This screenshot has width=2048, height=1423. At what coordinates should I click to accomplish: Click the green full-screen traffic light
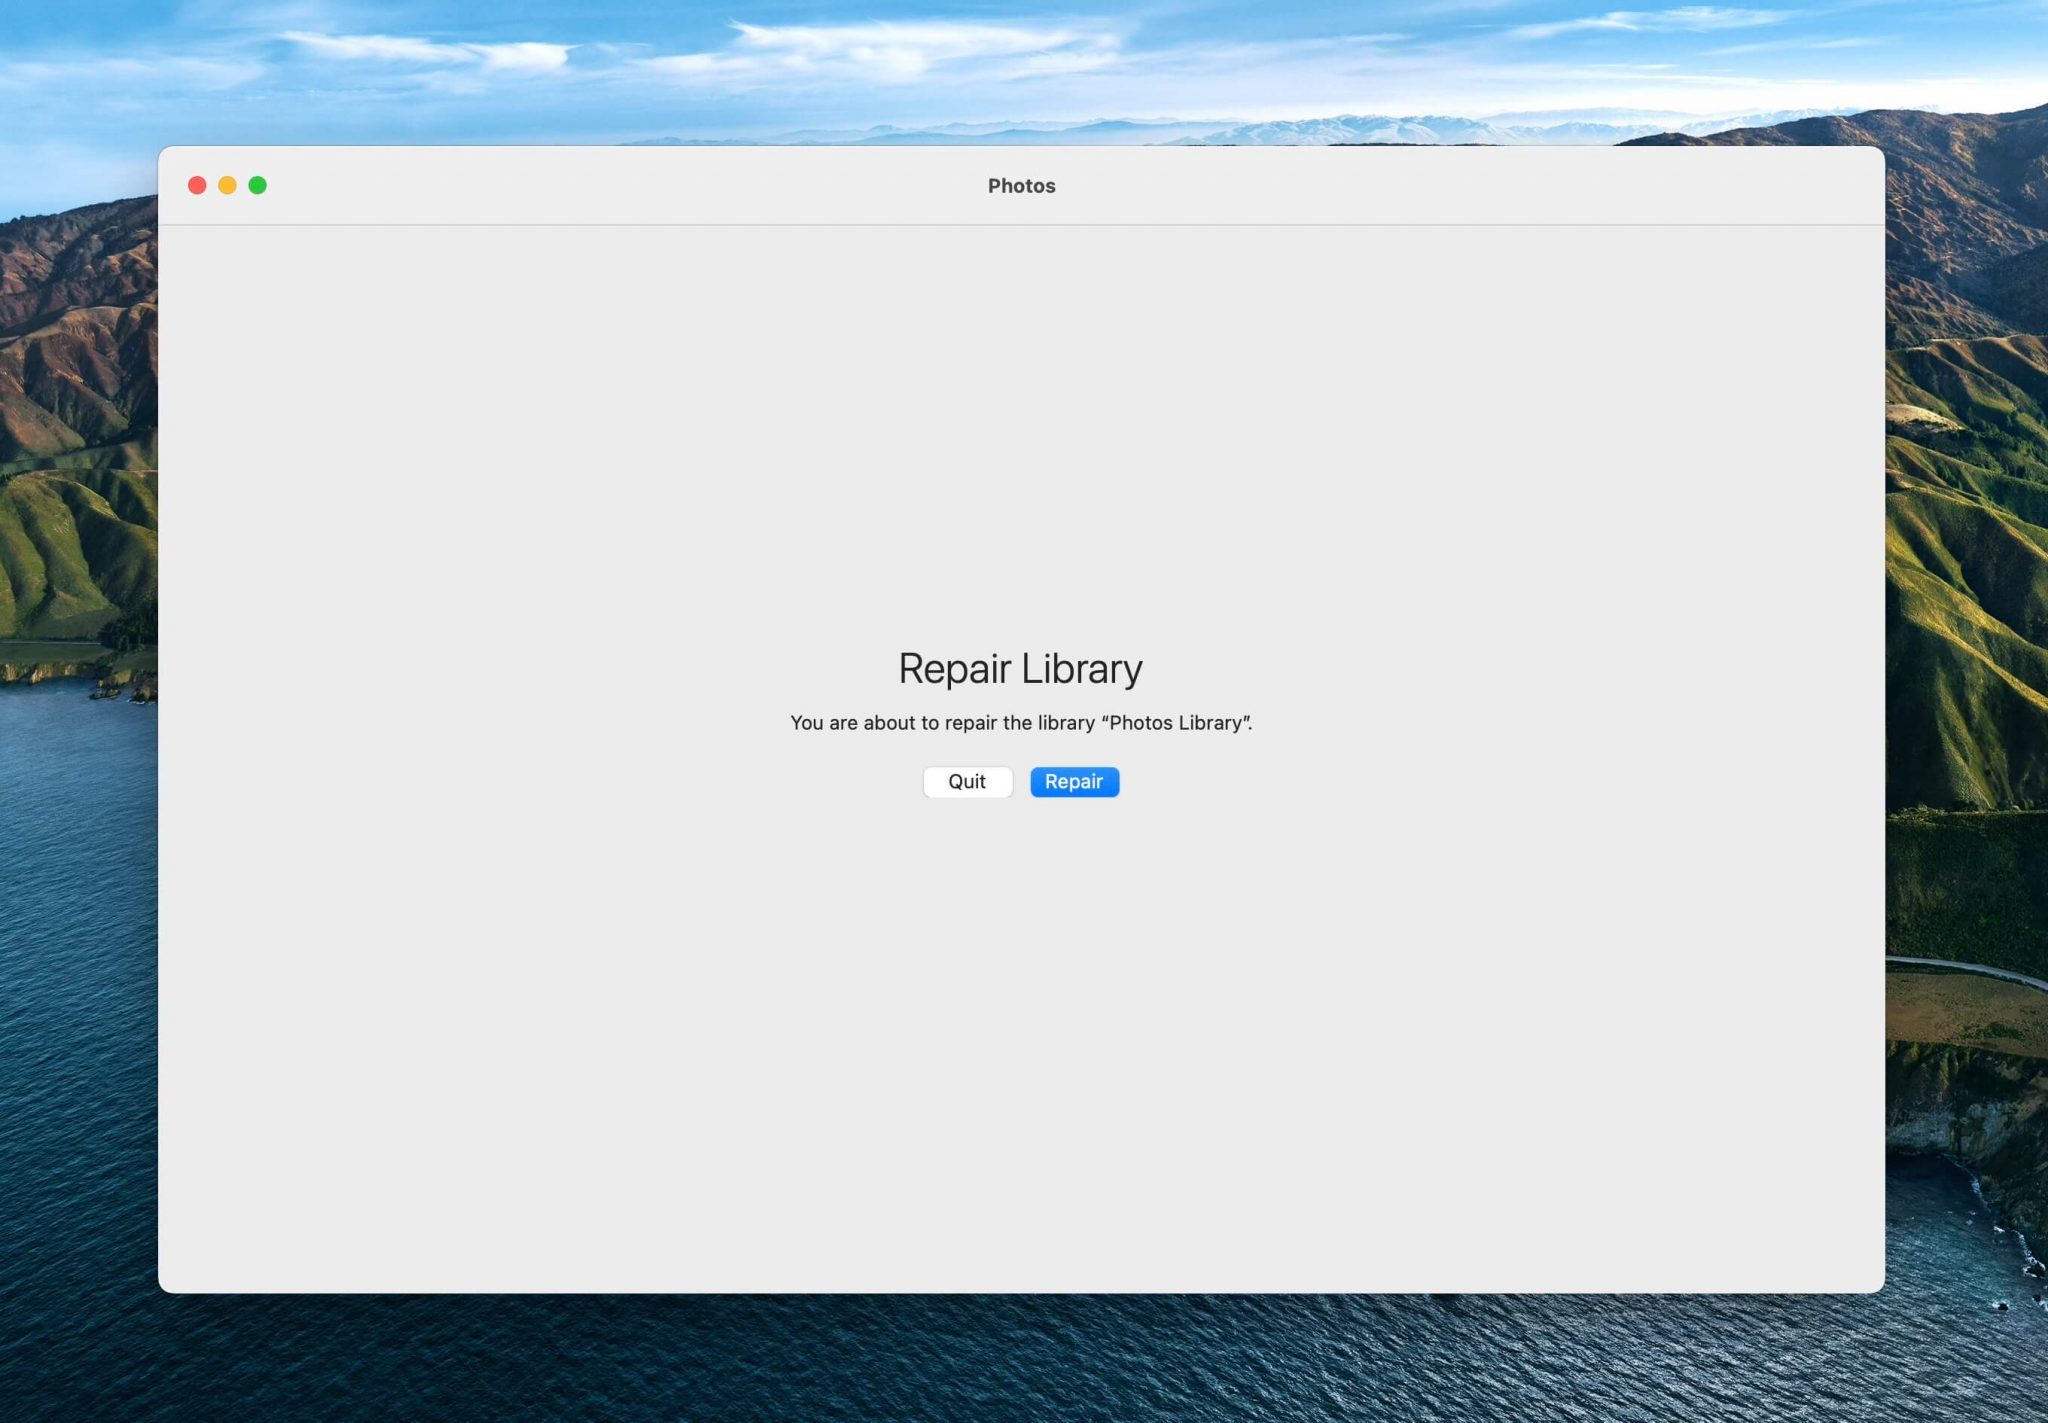(x=257, y=185)
